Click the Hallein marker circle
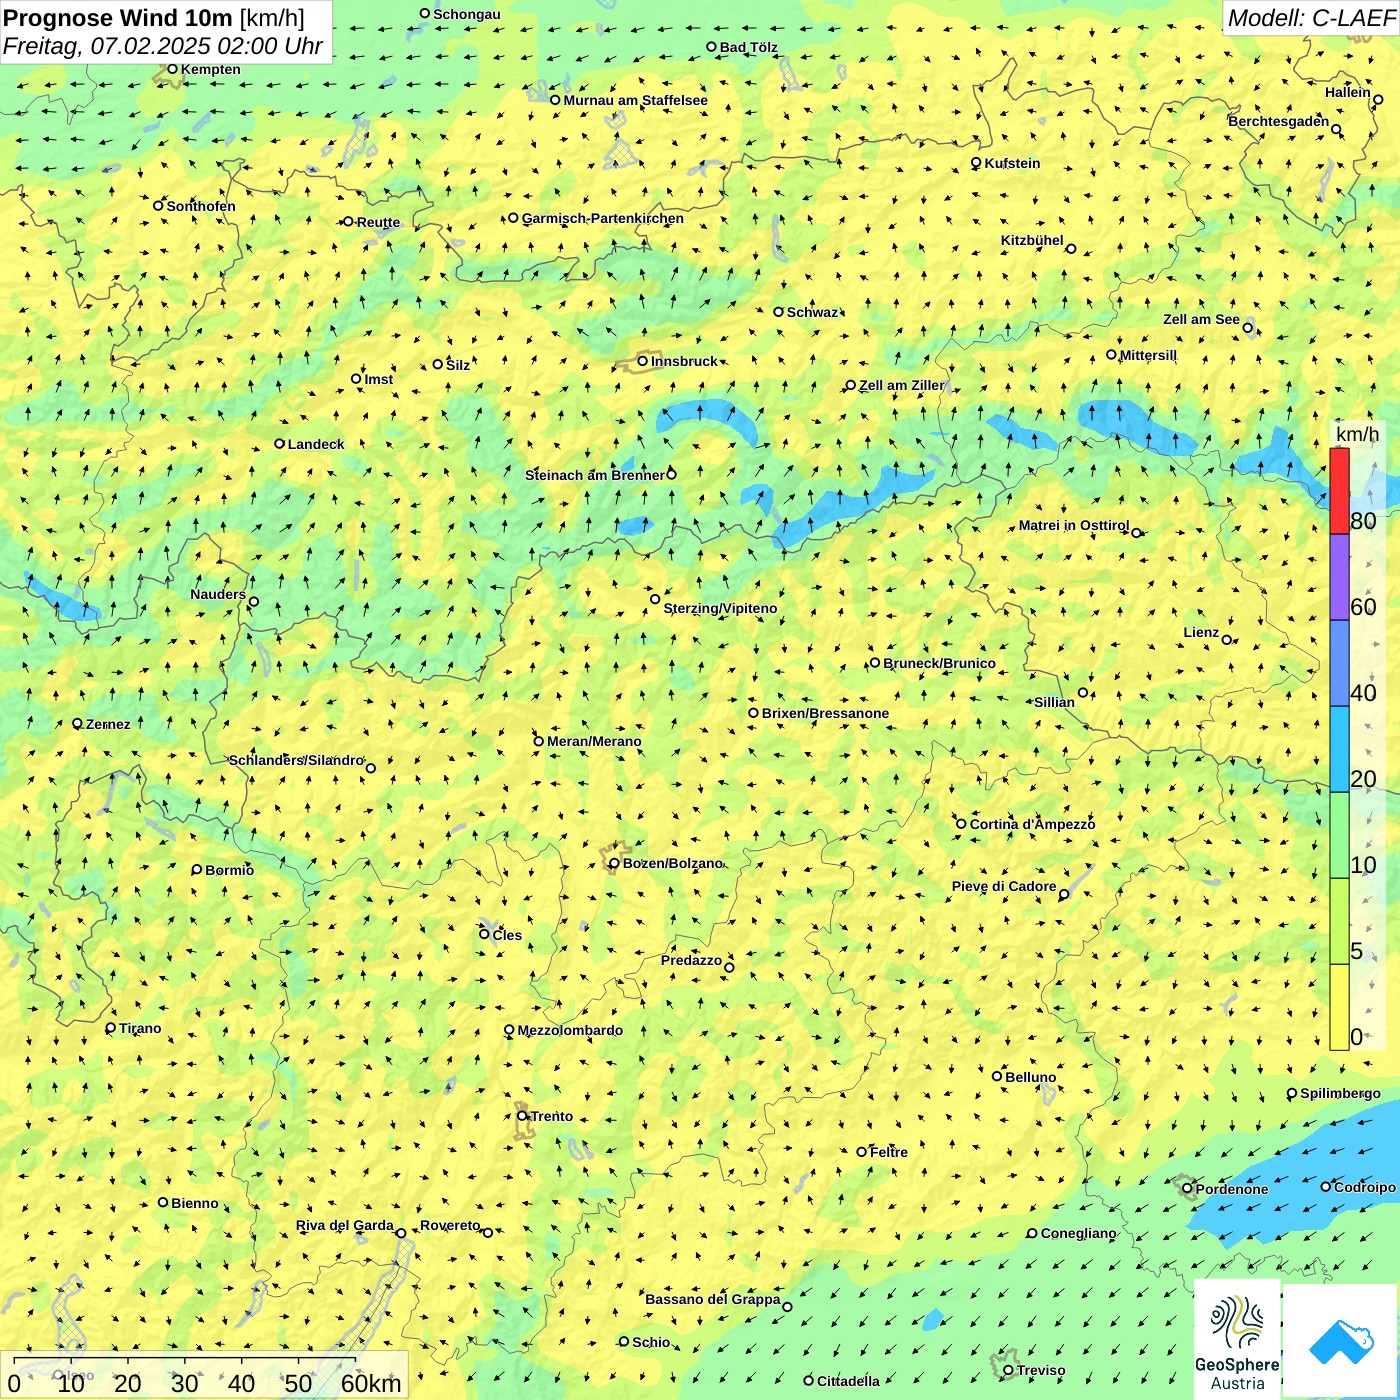The width and height of the screenshot is (1400, 1400). [1378, 100]
